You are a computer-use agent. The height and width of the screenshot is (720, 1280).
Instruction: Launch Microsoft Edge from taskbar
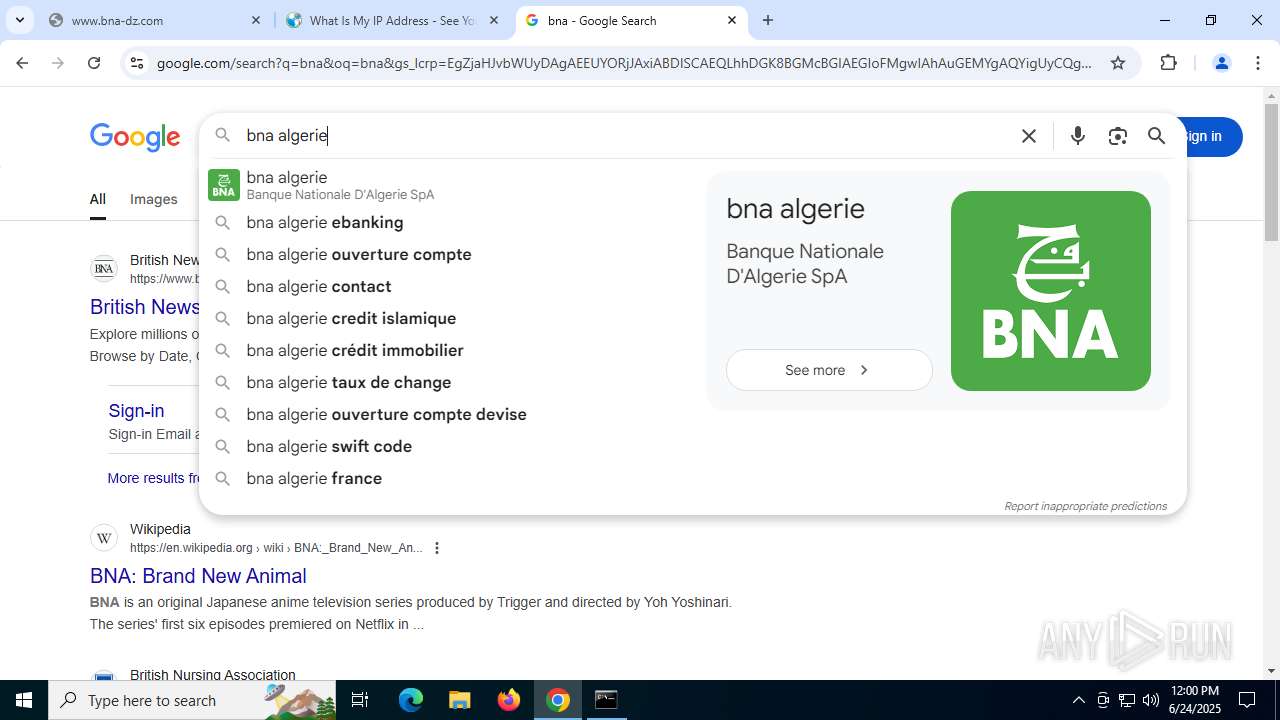411,700
